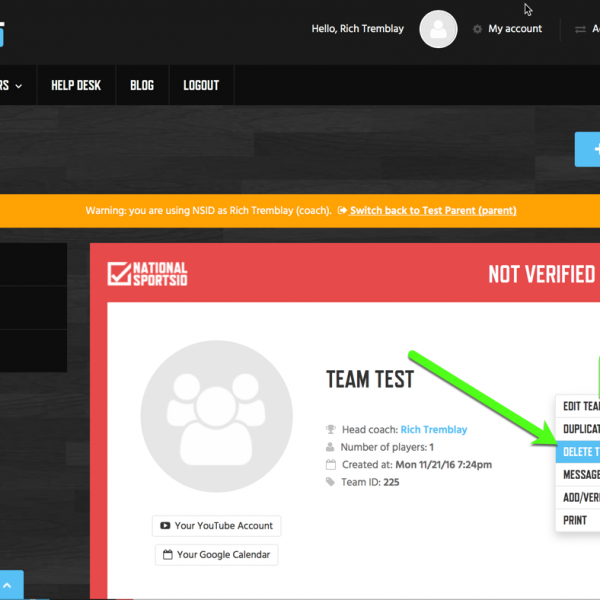Screen dimensions: 600x600
Task: Click the tag icon by Team ID
Action: 330,482
